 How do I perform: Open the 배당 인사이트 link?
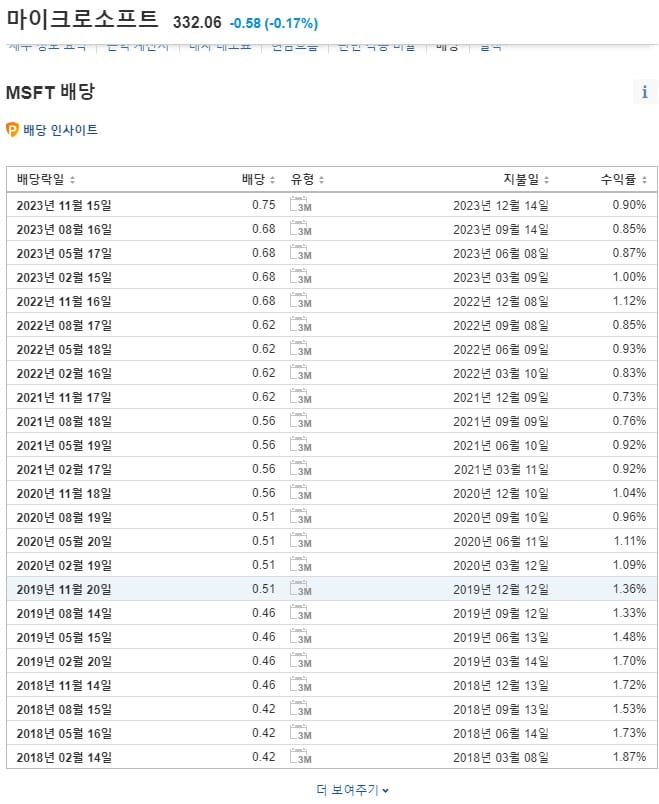[60, 130]
